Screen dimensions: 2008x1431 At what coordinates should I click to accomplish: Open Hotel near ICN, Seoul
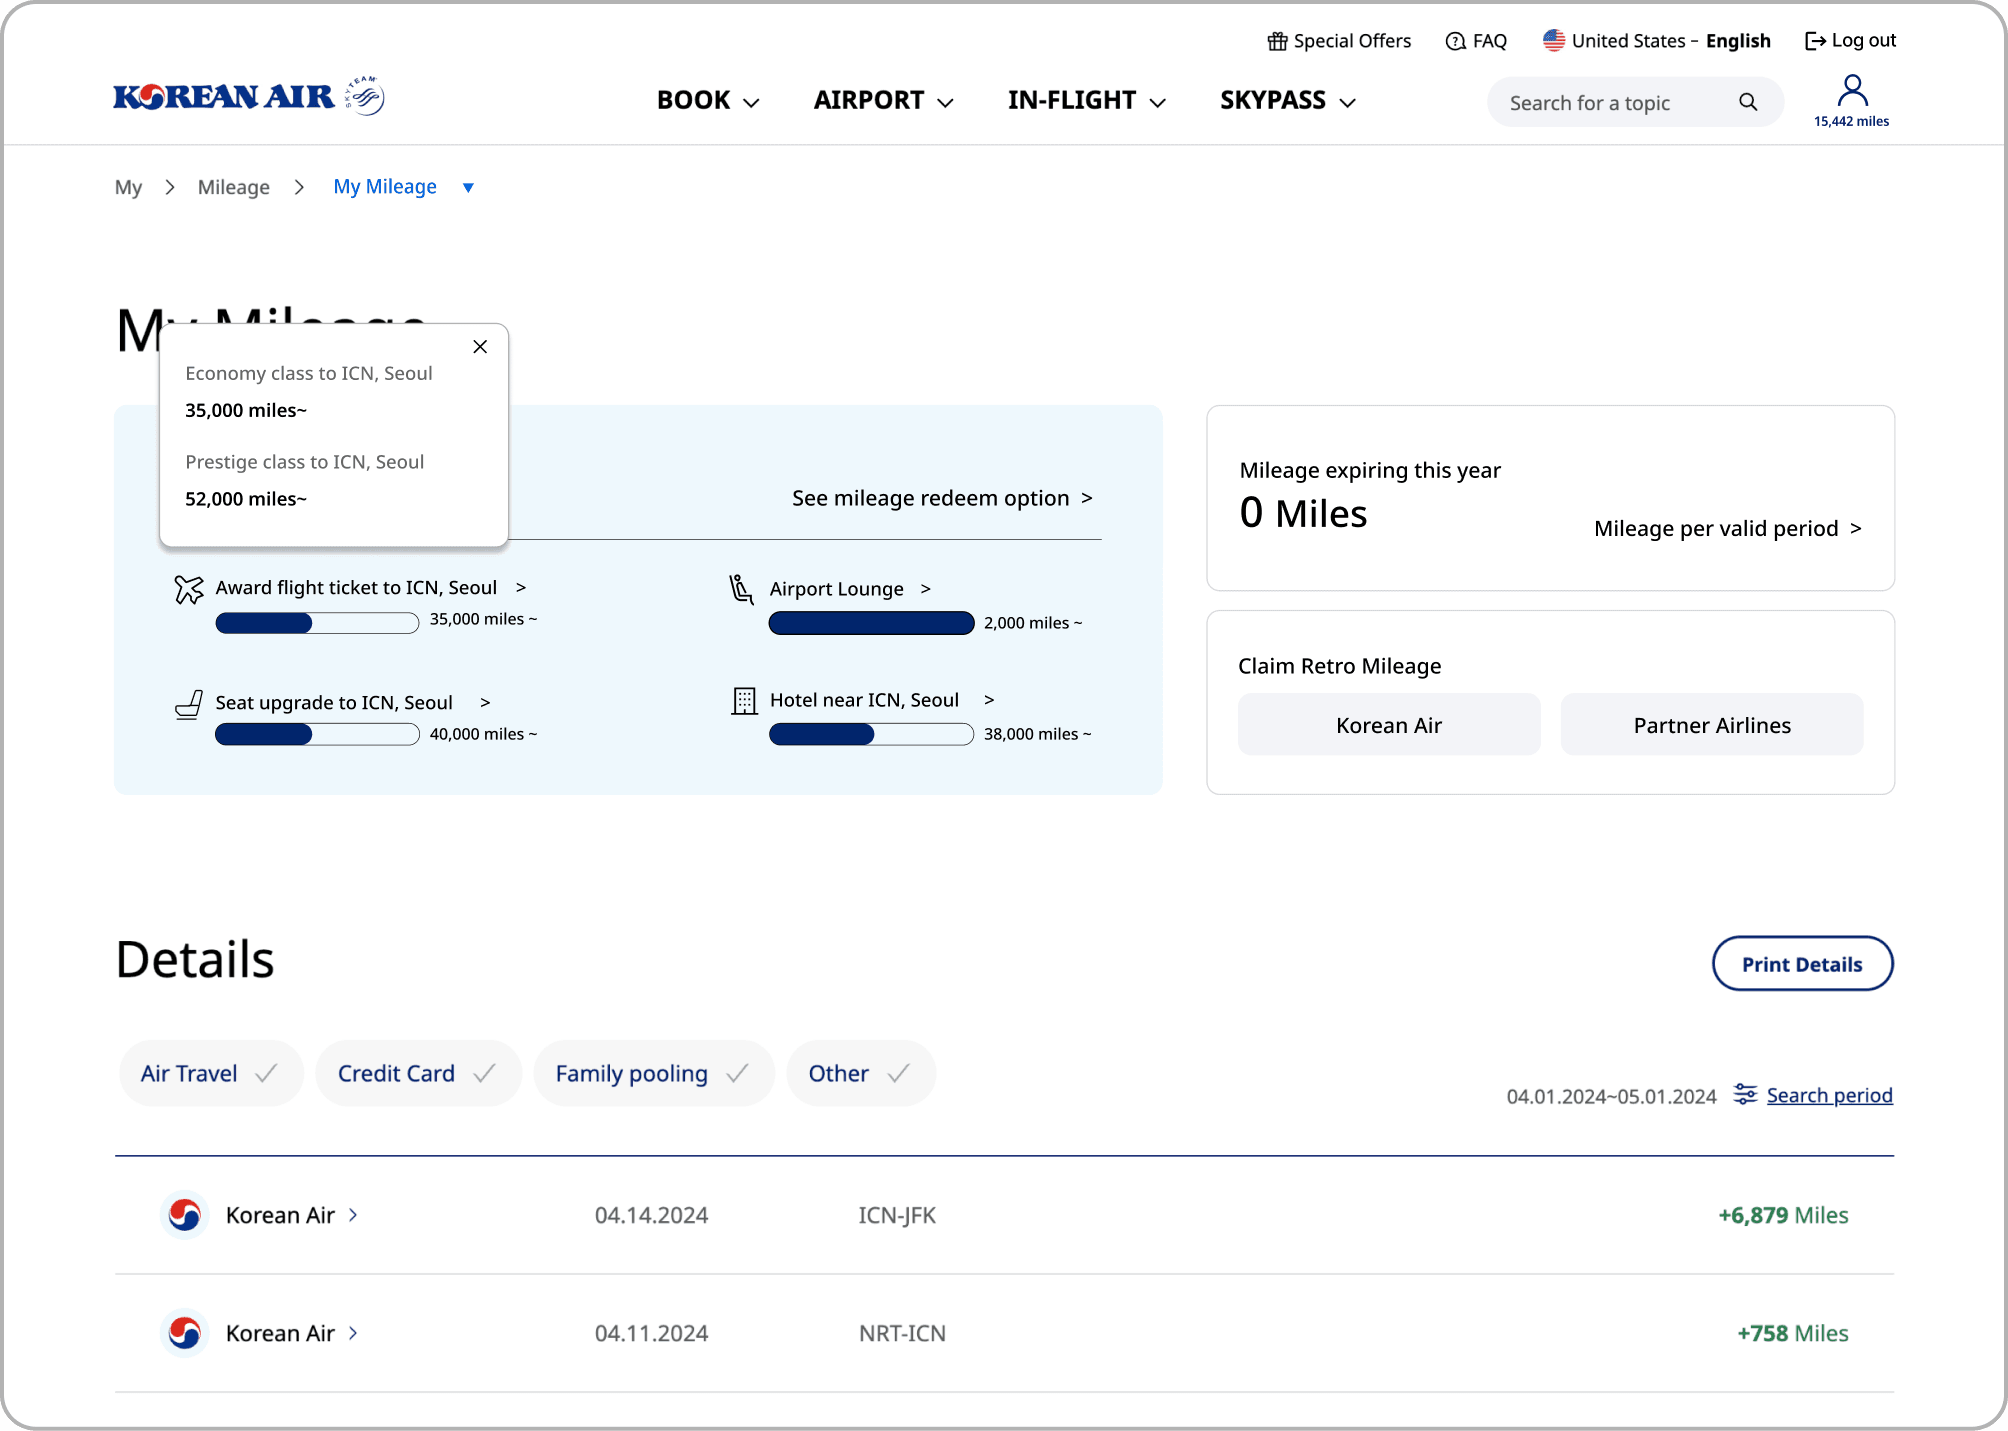pyautogui.click(x=883, y=700)
